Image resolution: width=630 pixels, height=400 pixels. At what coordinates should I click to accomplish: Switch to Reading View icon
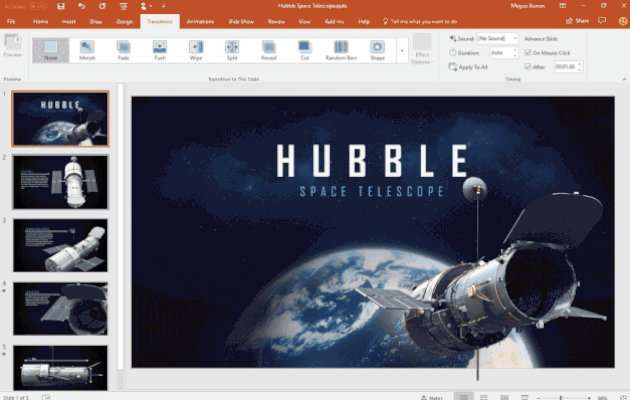coord(504,397)
